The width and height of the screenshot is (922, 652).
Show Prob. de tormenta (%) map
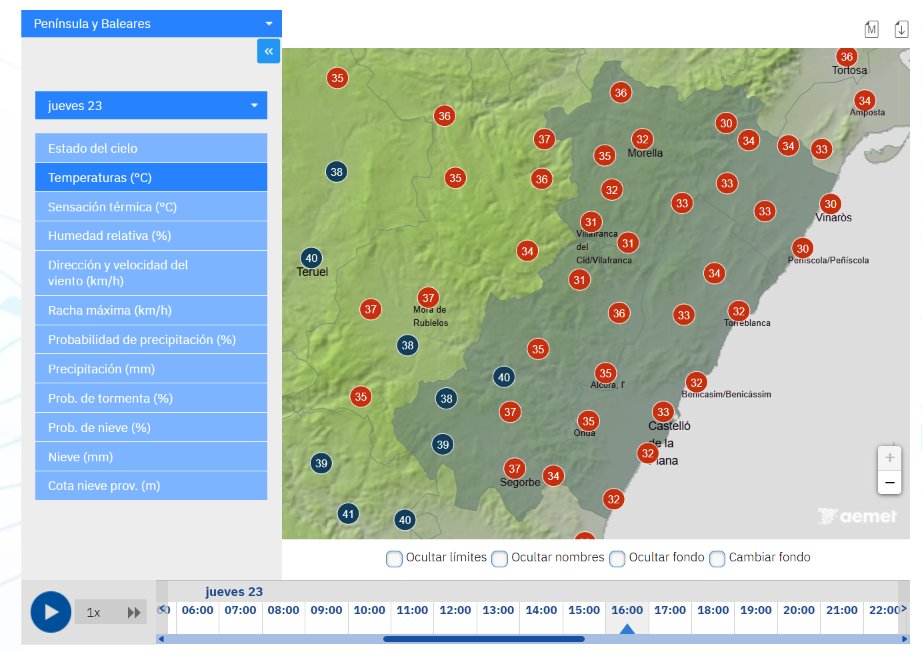tap(151, 398)
